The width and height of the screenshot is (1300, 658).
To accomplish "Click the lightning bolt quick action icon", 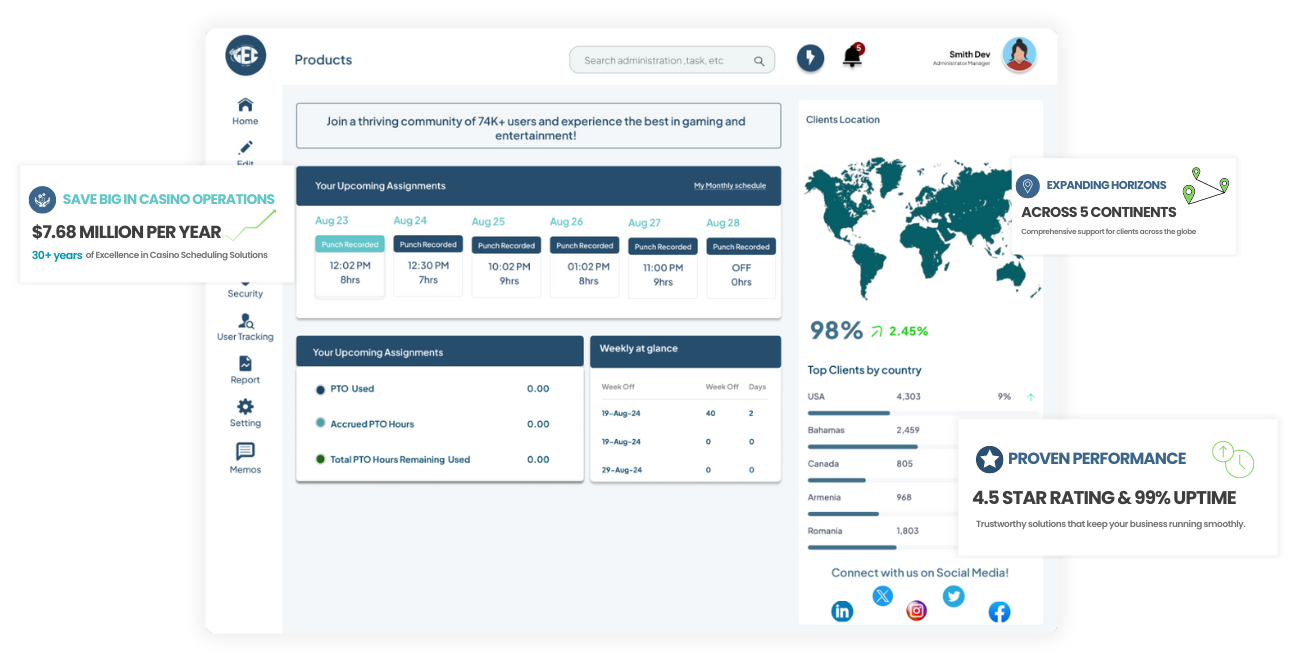I will point(810,58).
